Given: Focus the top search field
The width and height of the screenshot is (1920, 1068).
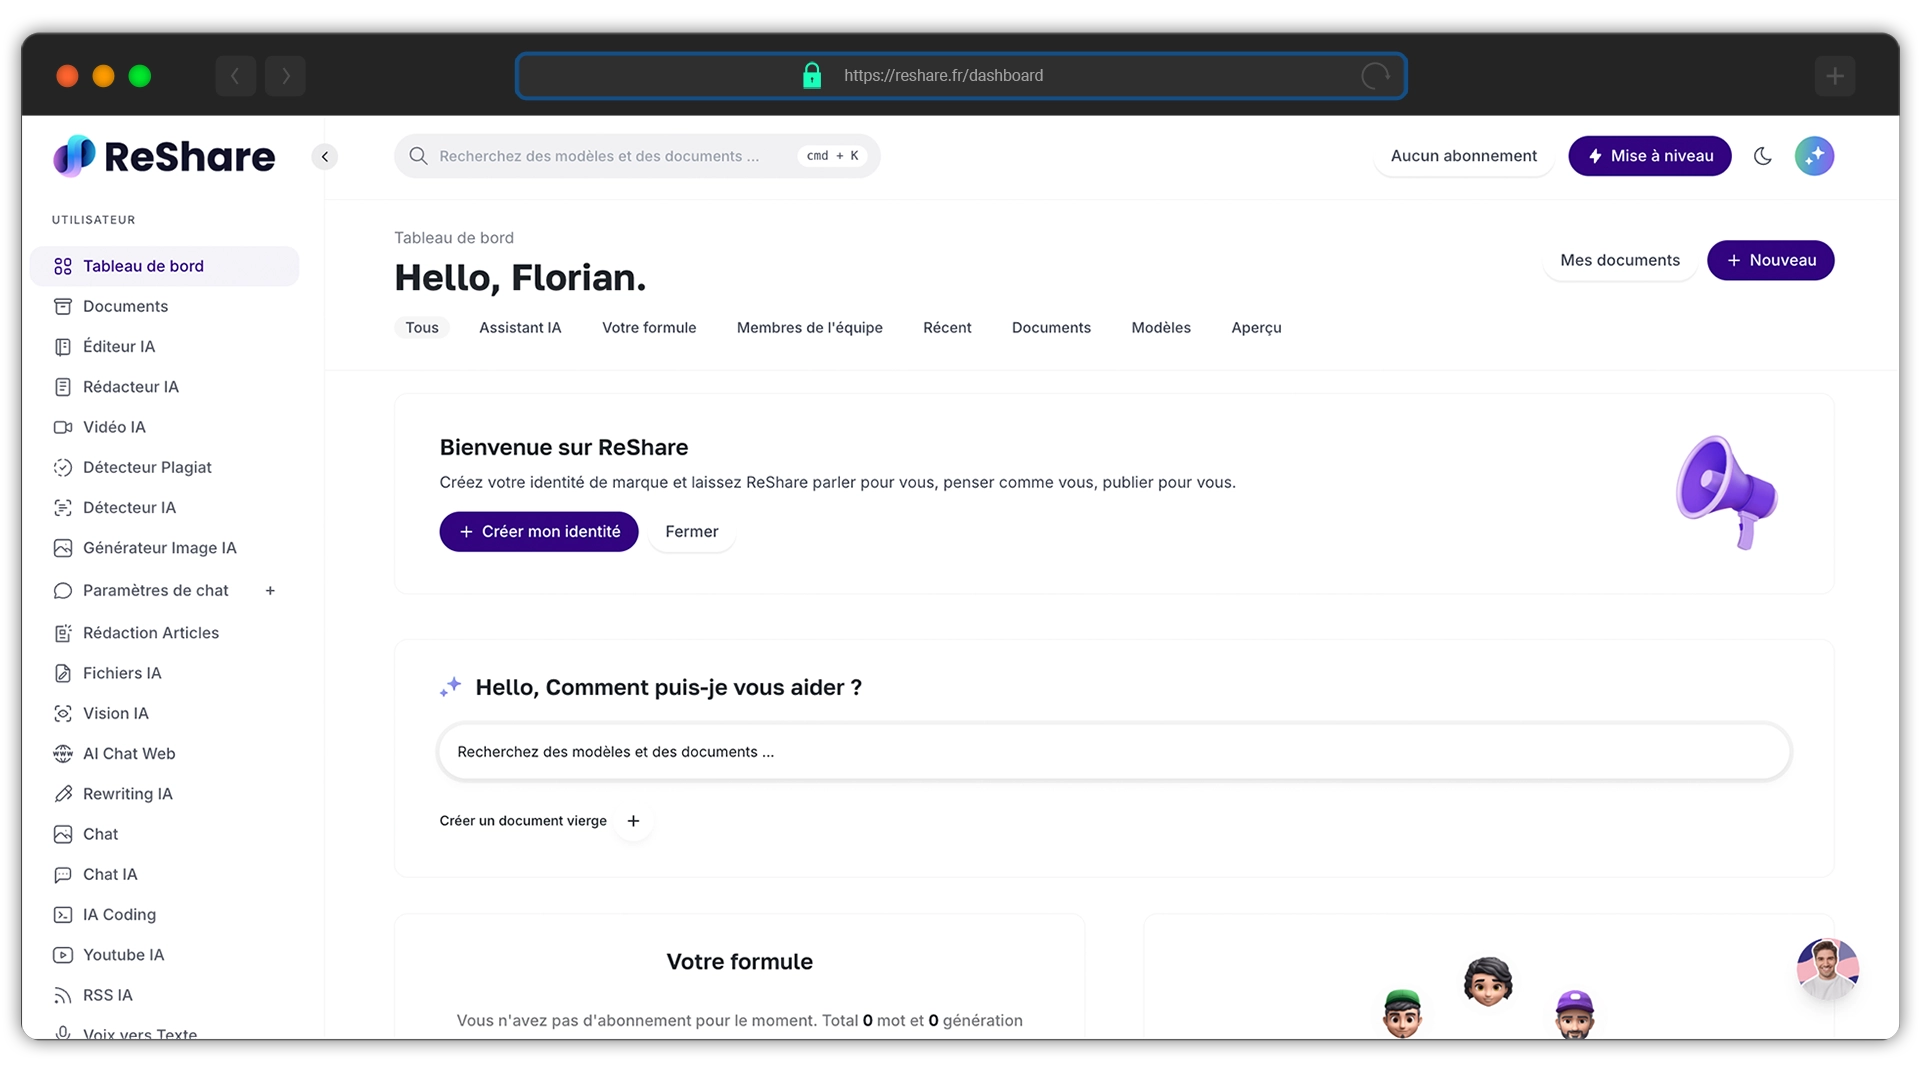Looking at the screenshot, I should click(637, 156).
